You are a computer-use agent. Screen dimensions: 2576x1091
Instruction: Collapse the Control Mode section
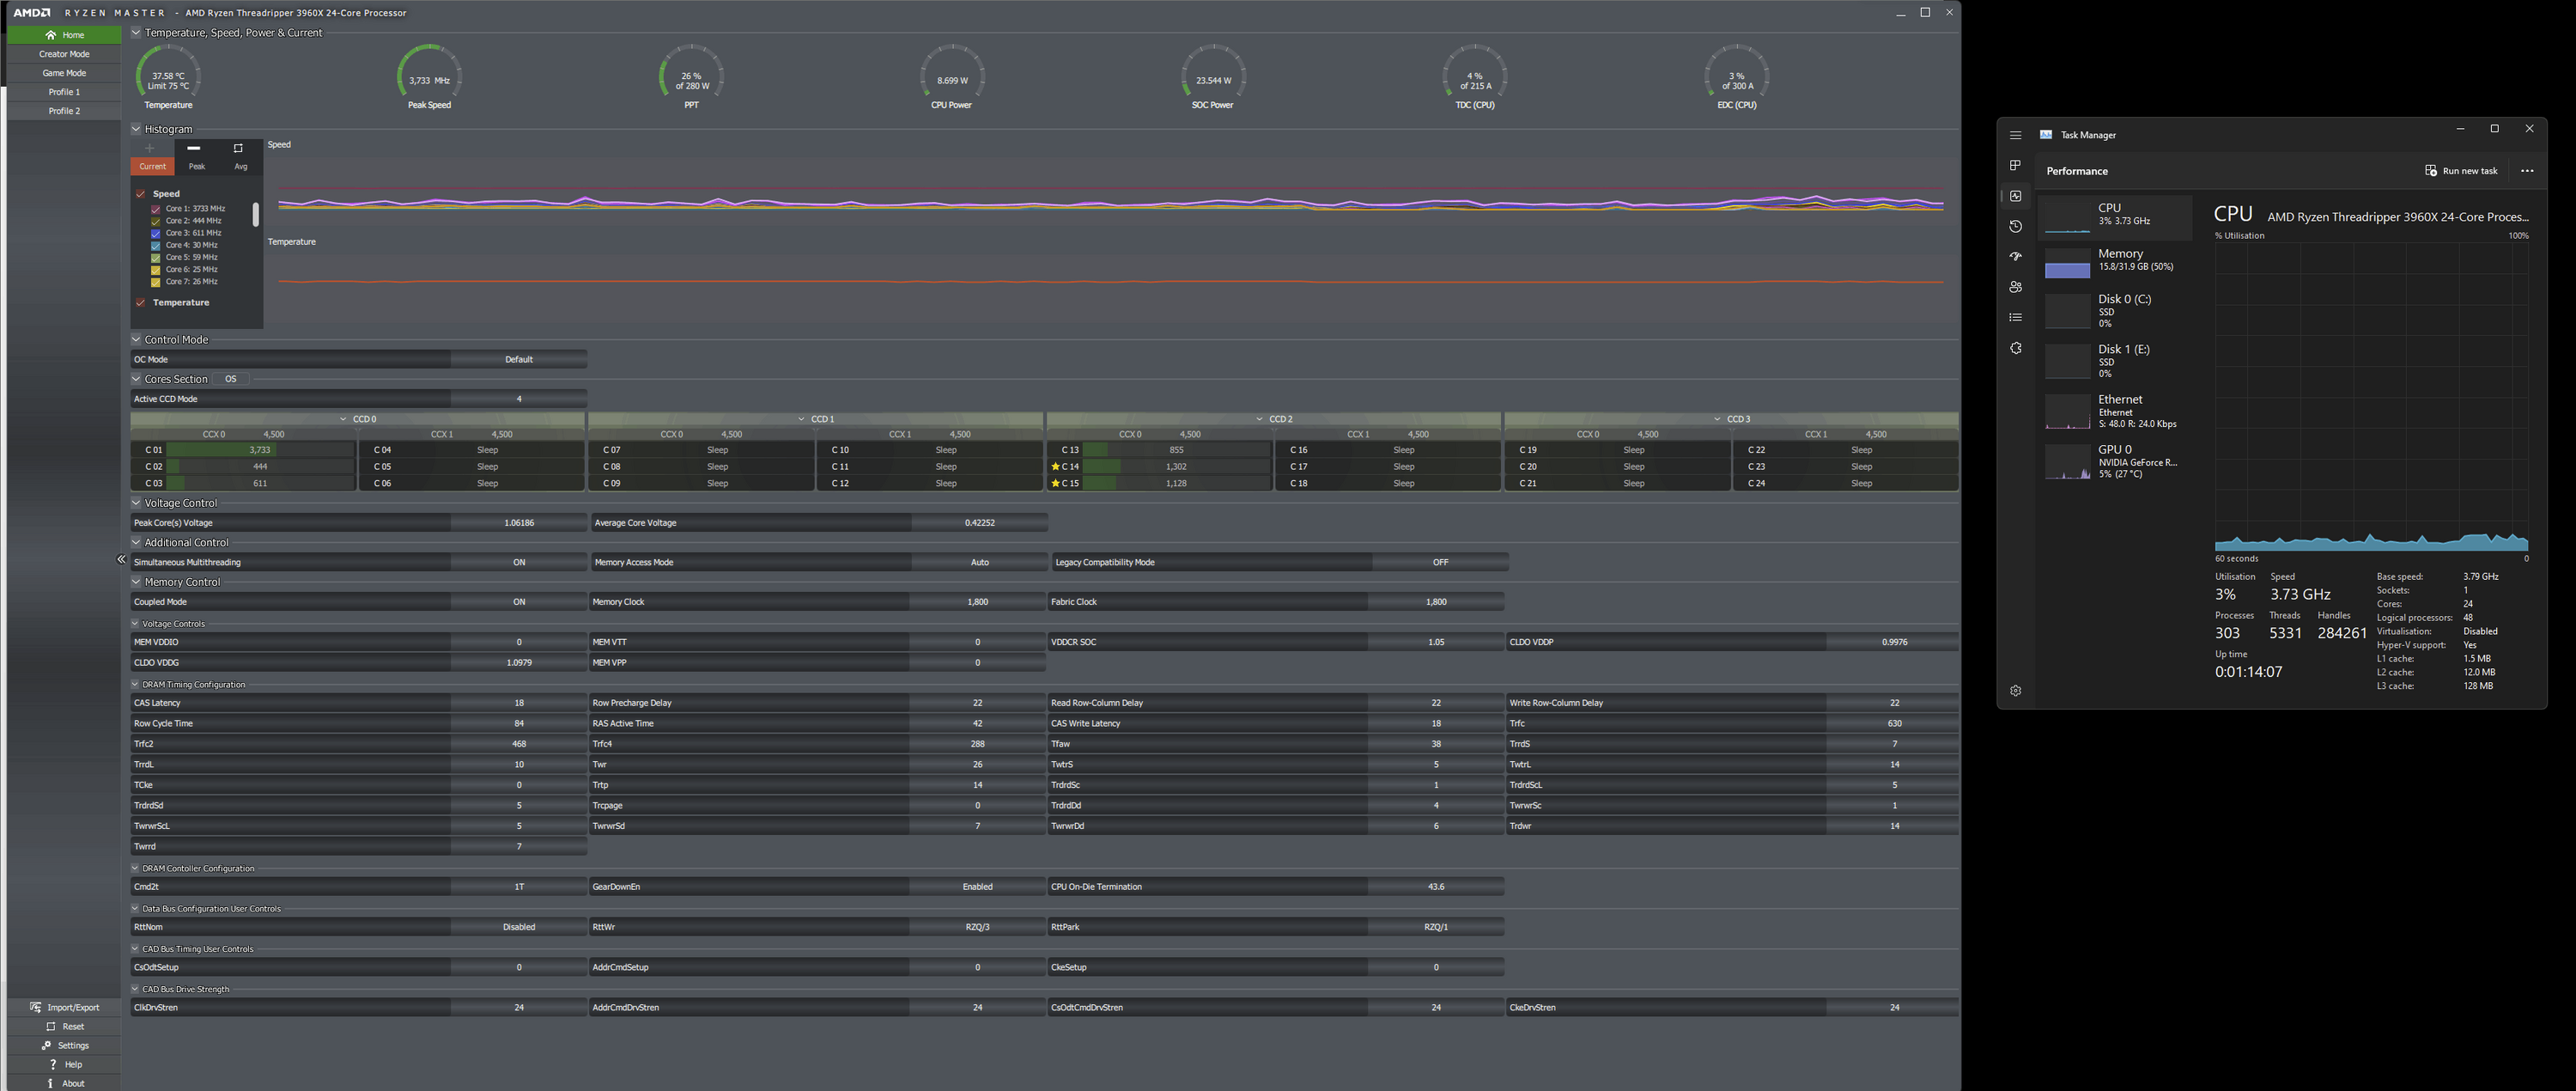(x=136, y=339)
